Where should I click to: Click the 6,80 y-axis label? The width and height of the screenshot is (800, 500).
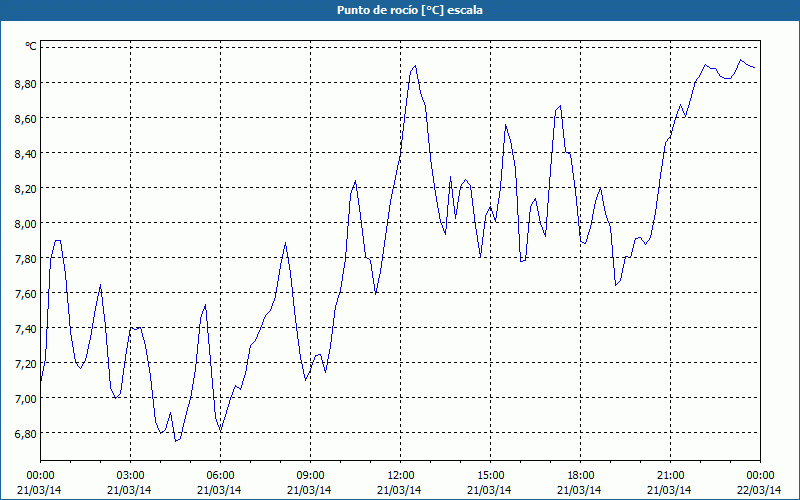coord(26,433)
